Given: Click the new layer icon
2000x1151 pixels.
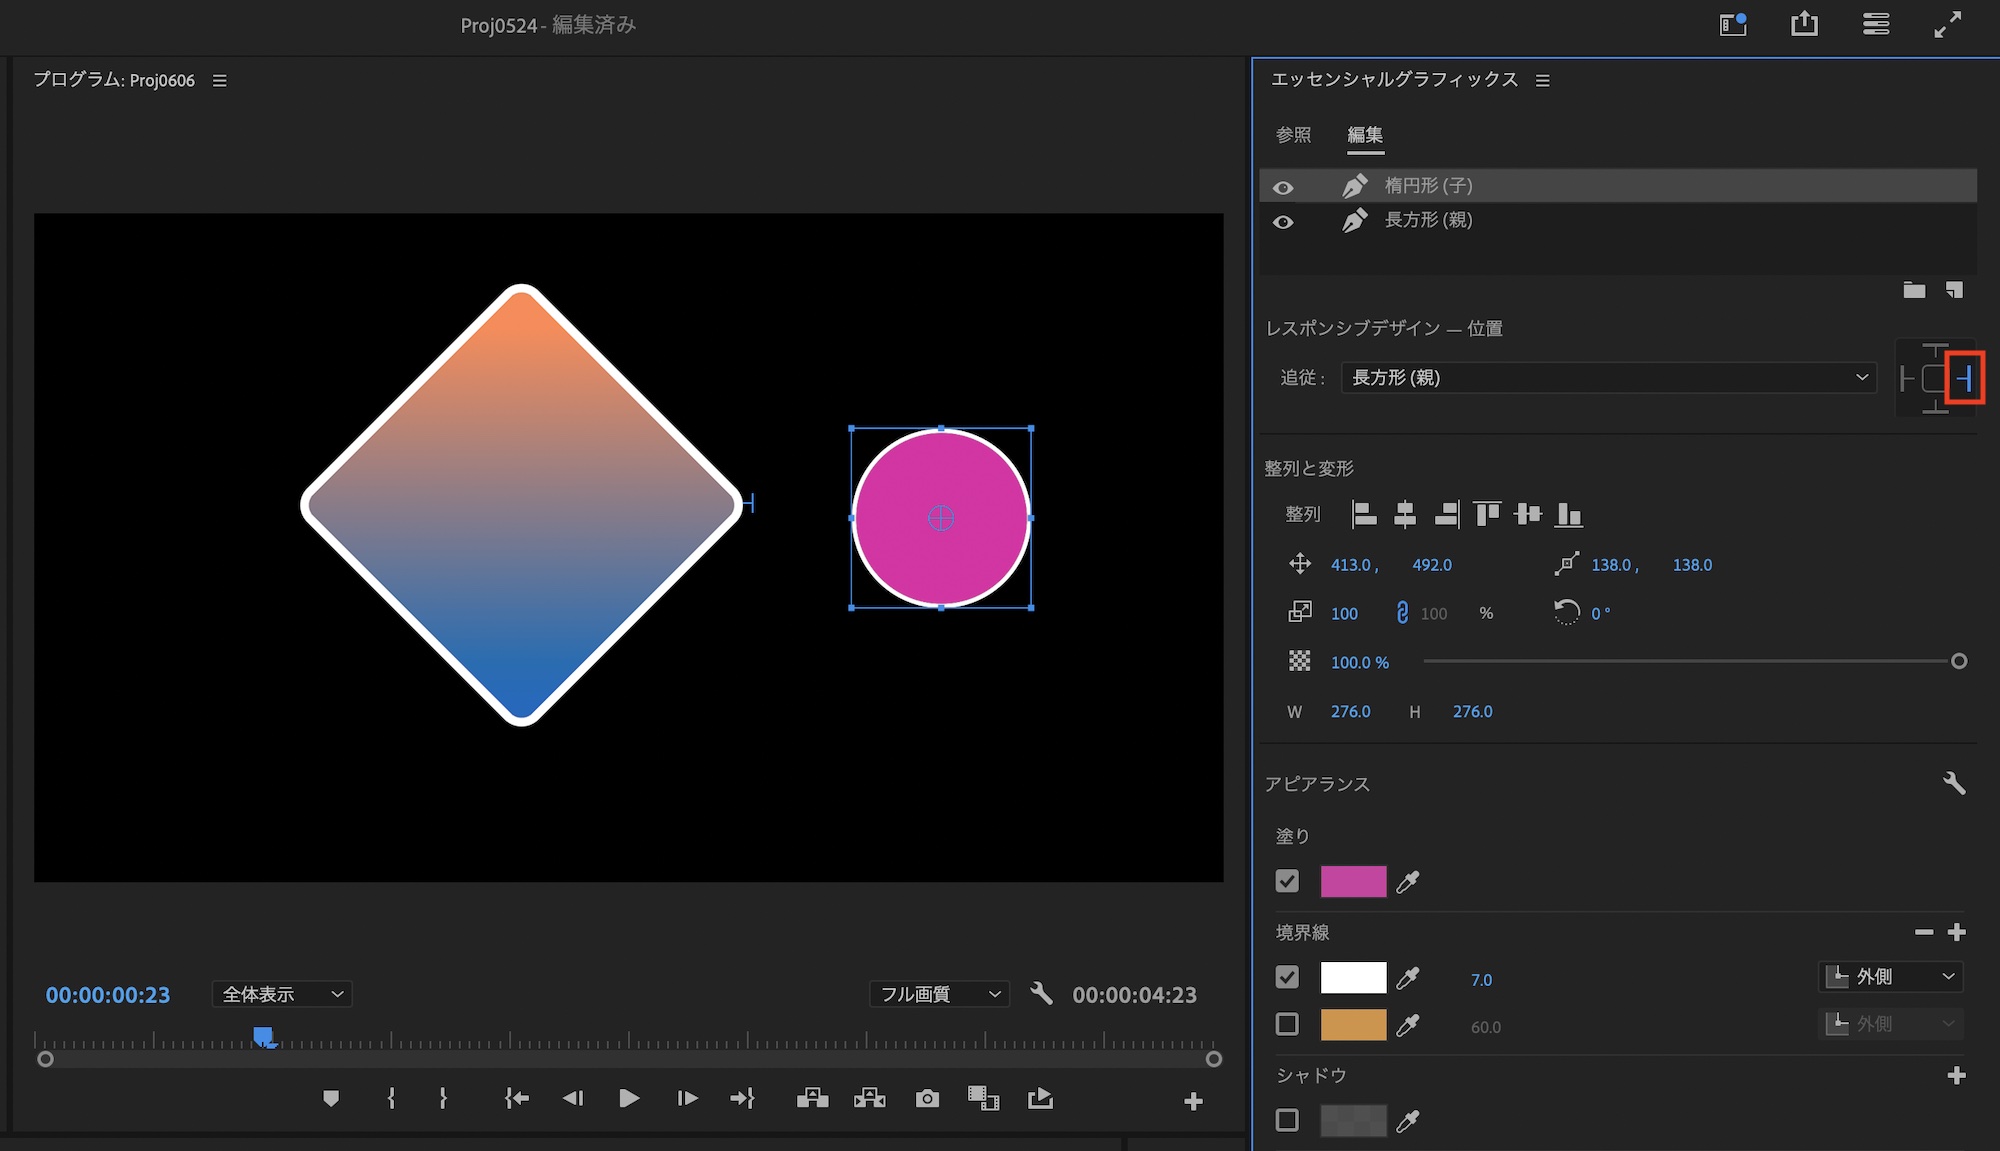Looking at the screenshot, I should [1954, 290].
